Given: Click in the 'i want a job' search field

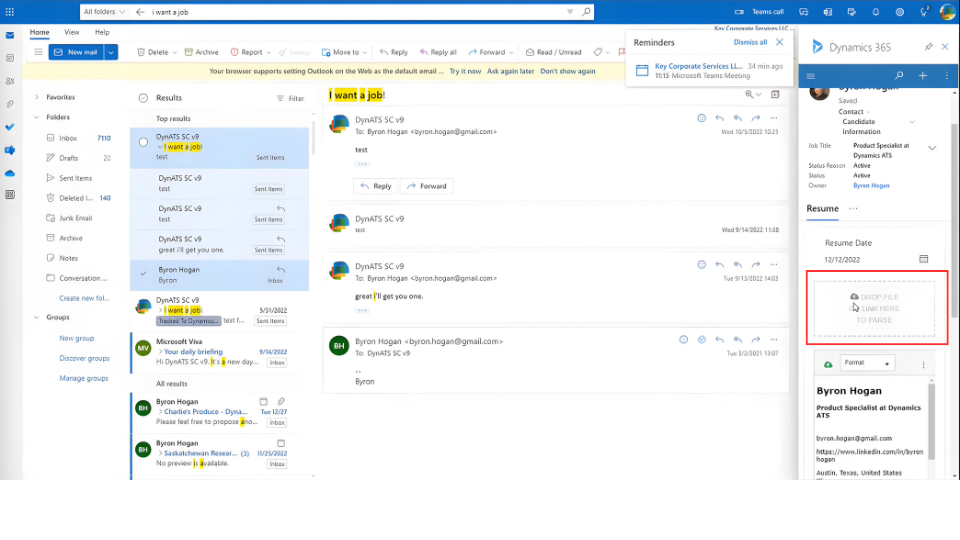Looking at the screenshot, I should (355, 12).
